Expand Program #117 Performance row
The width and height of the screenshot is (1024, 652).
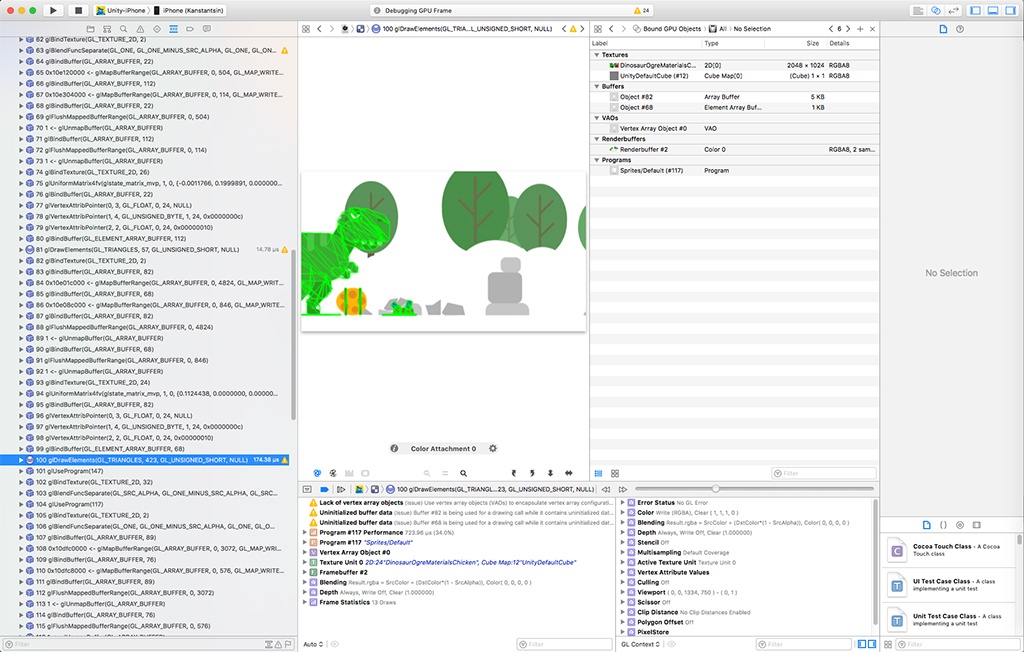coord(305,532)
